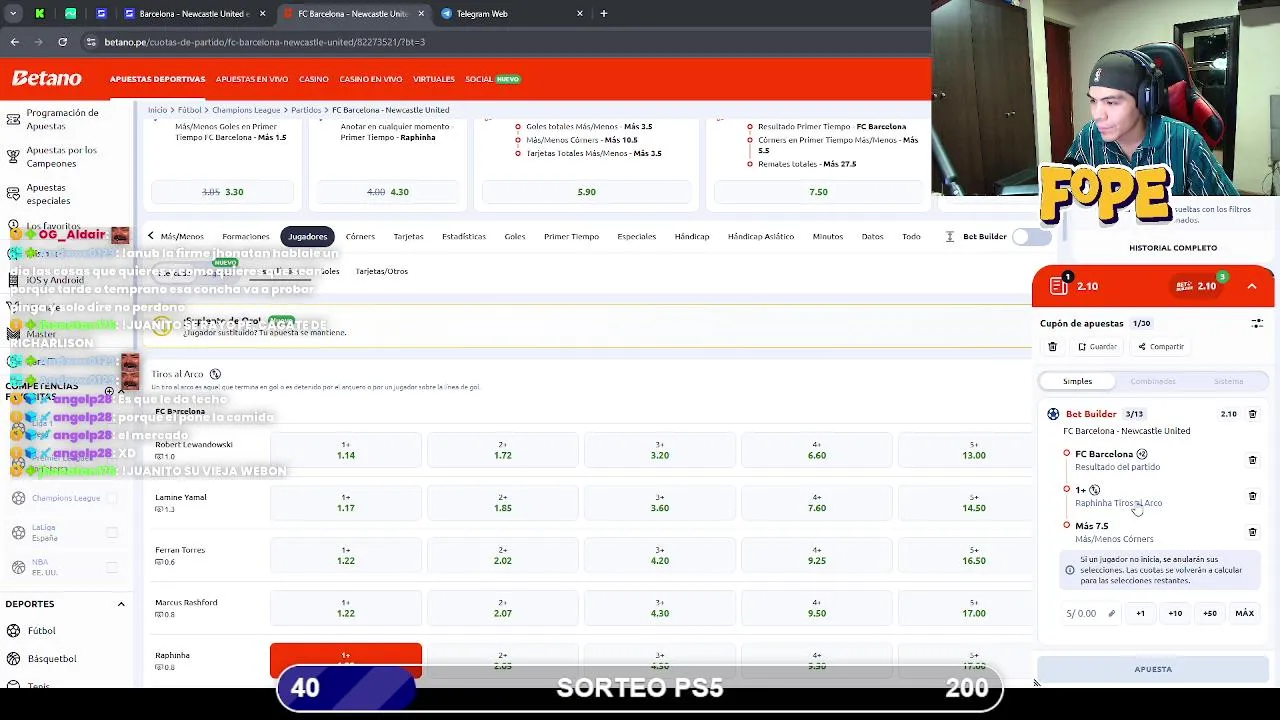The image size is (1280, 720).
Task: Open the Social Nuevo section
Action: (x=492, y=79)
